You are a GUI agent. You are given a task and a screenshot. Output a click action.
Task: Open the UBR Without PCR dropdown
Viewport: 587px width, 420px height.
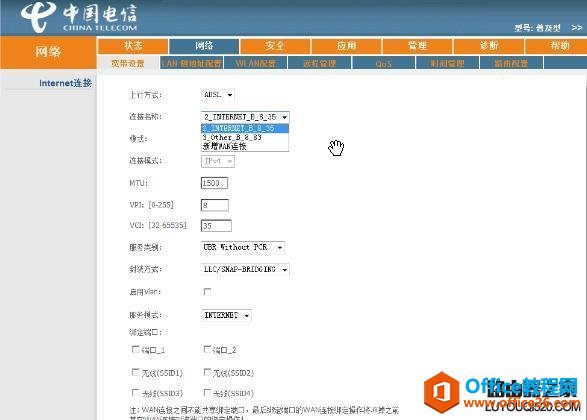[243, 247]
